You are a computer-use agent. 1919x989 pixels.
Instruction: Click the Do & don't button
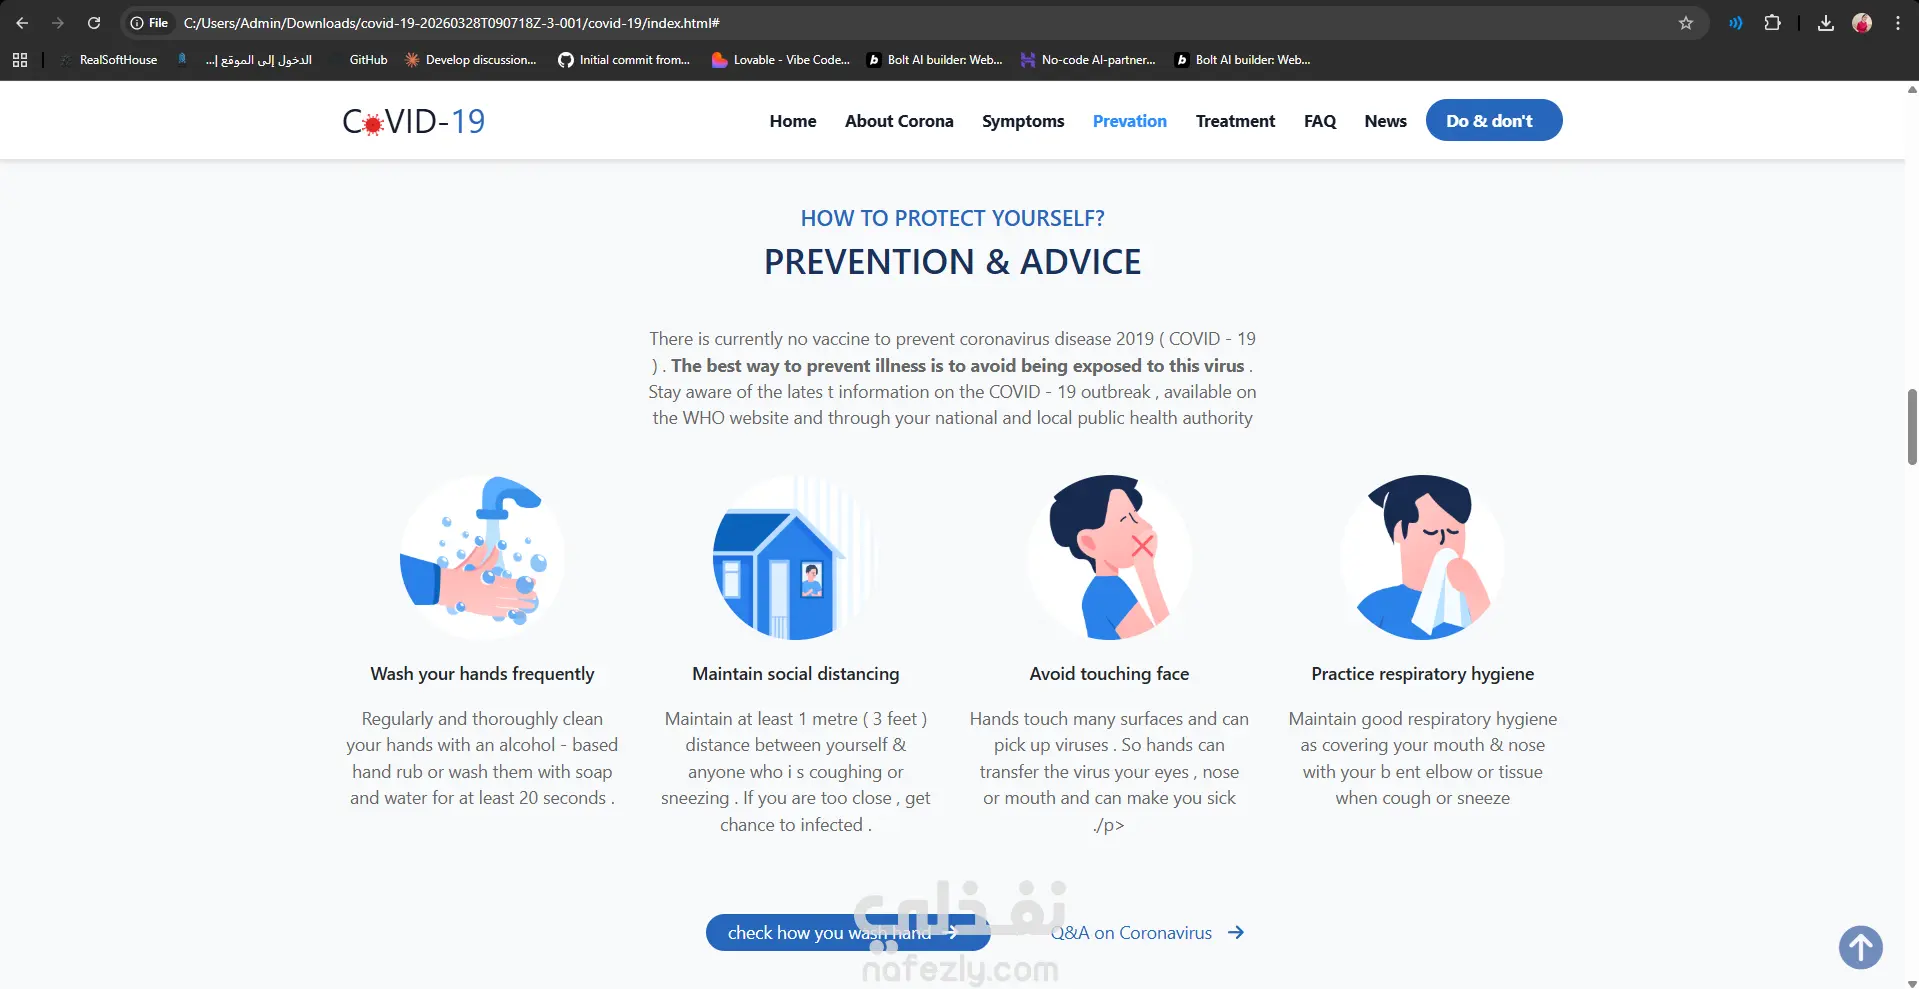(x=1494, y=120)
